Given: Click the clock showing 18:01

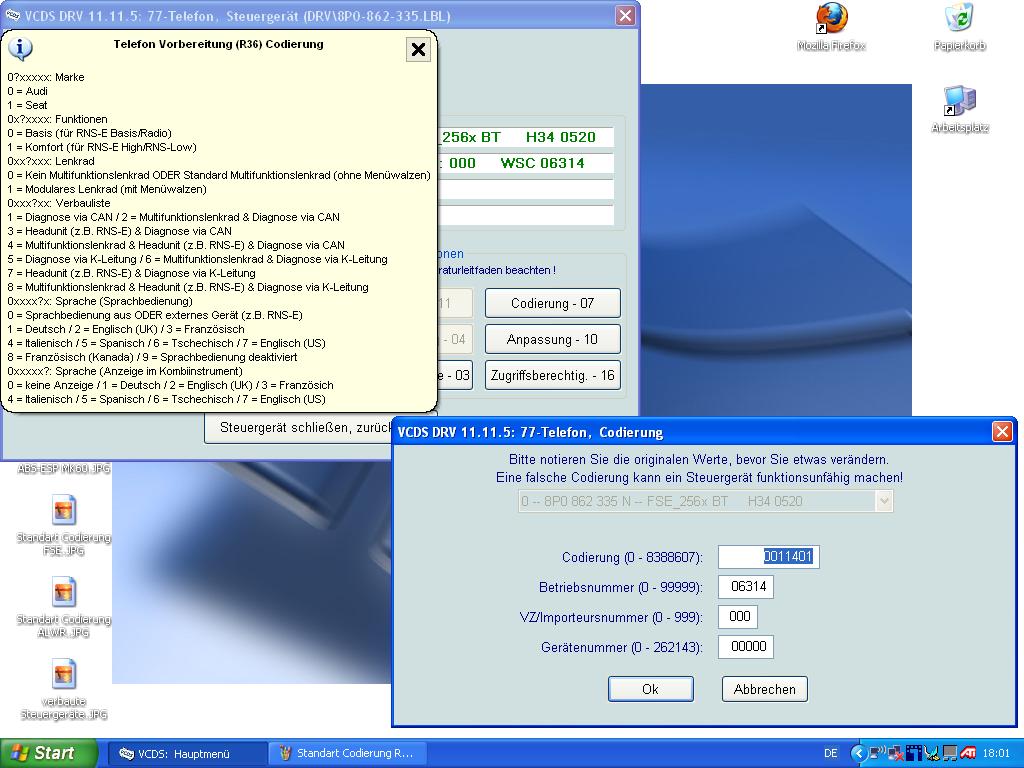Looking at the screenshot, I should click(997, 753).
